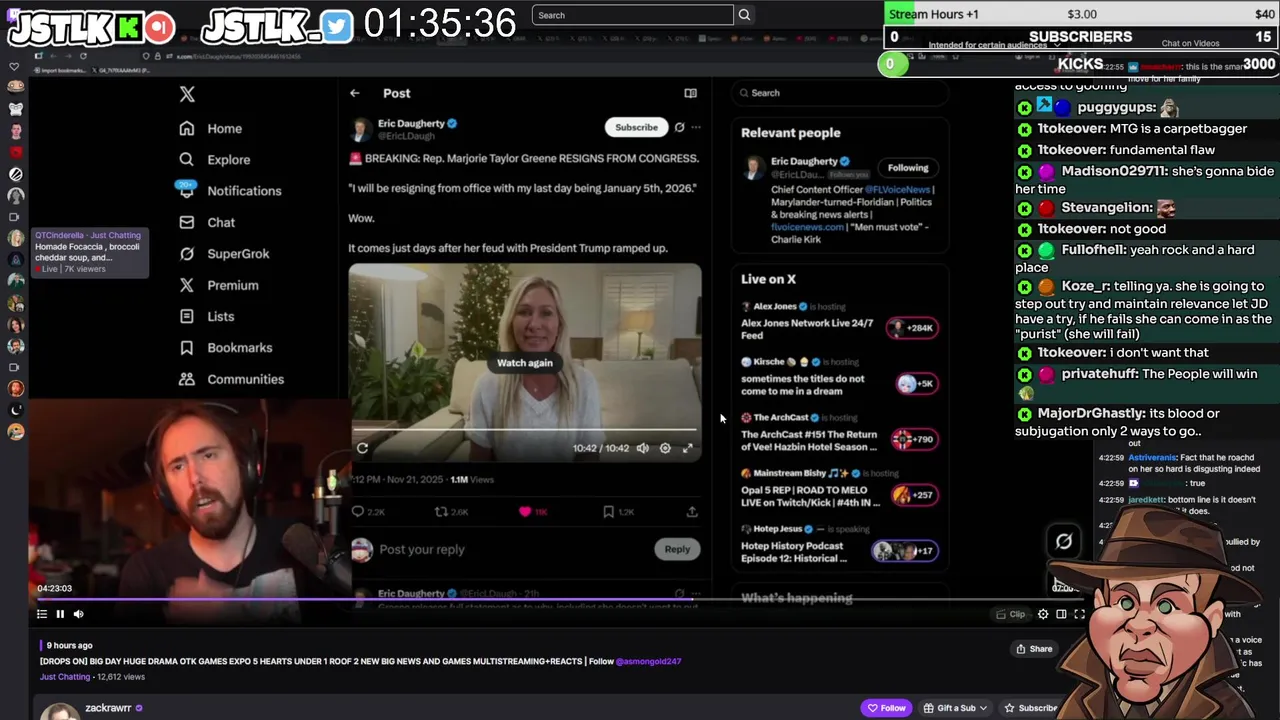
Task: Open the X video settings gear
Action: tap(665, 448)
